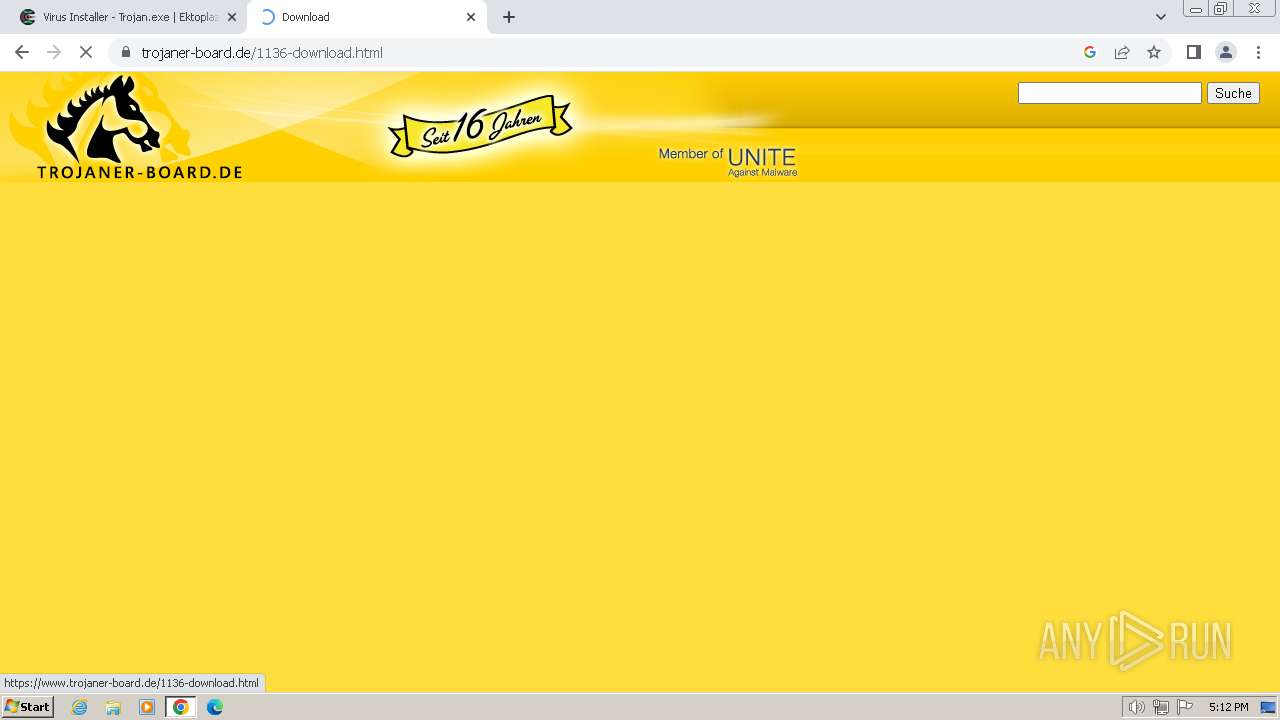
Task: Open the Chrome profile avatar
Action: (1226, 52)
